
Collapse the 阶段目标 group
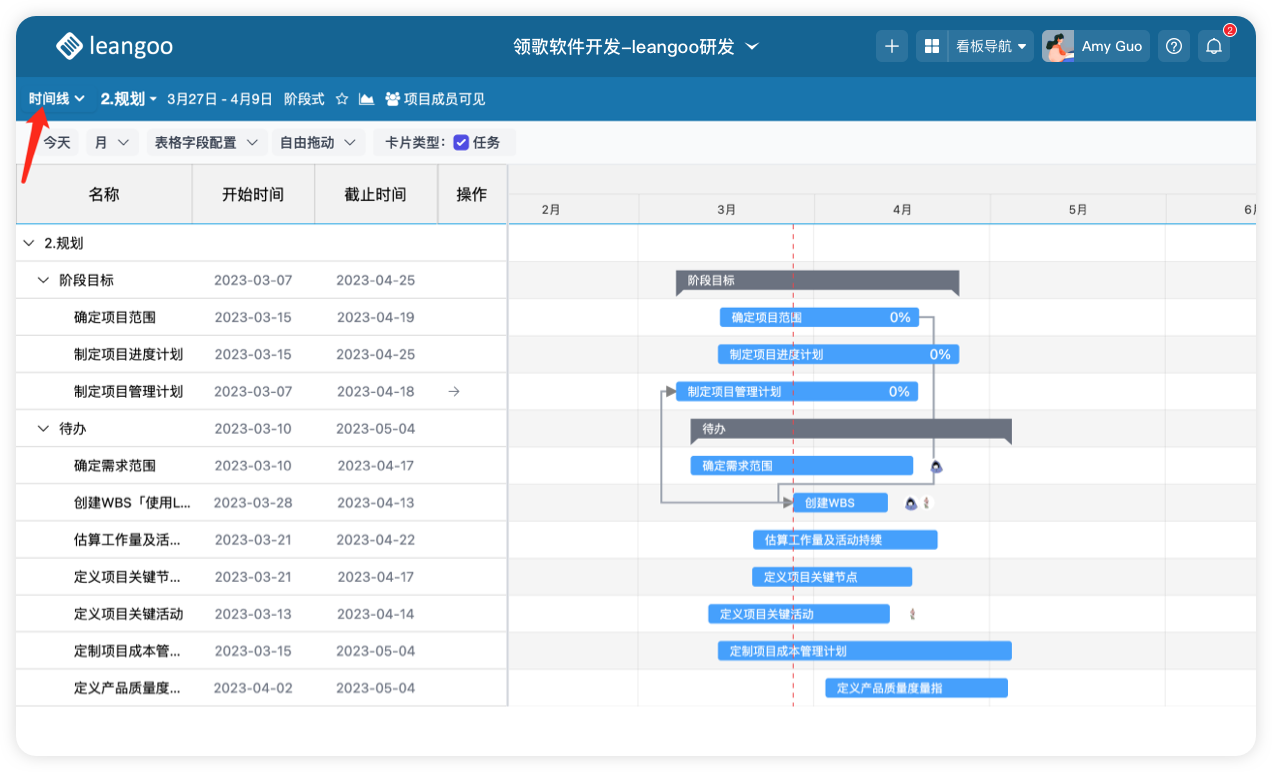pyautogui.click(x=43, y=280)
